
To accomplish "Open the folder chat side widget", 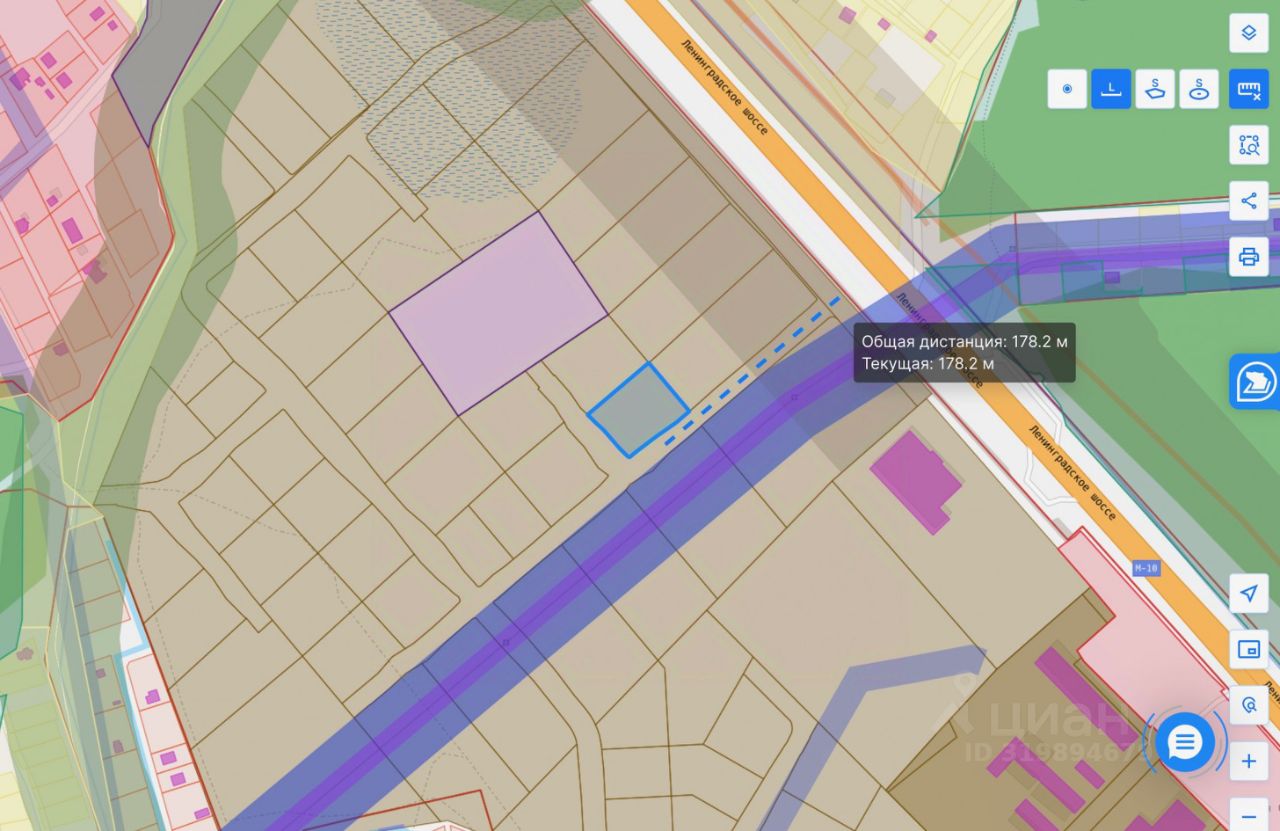I will pyautogui.click(x=1255, y=381).
